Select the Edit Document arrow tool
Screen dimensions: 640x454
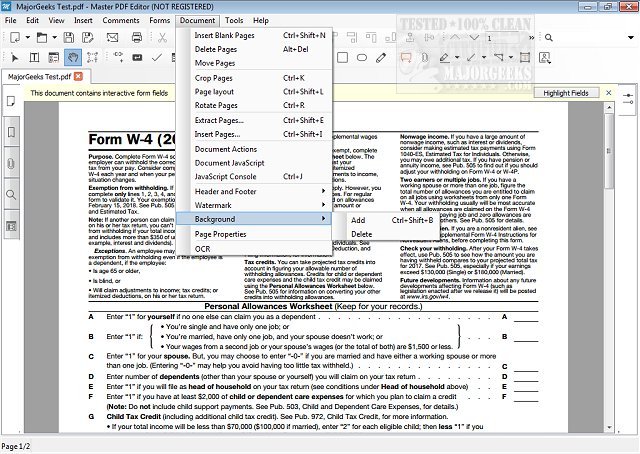click(x=15, y=58)
